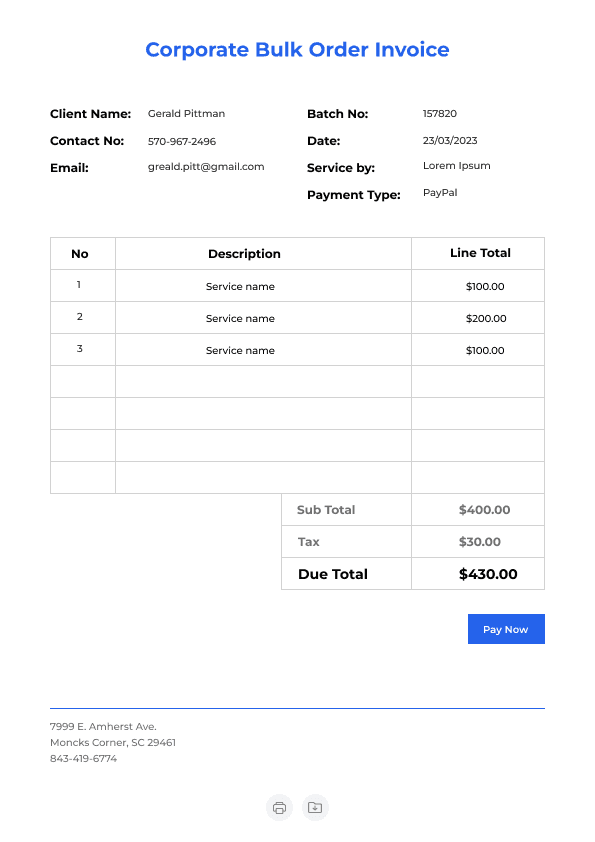The height and width of the screenshot is (842, 595).
Task: Select the Description column header
Action: tap(244, 253)
